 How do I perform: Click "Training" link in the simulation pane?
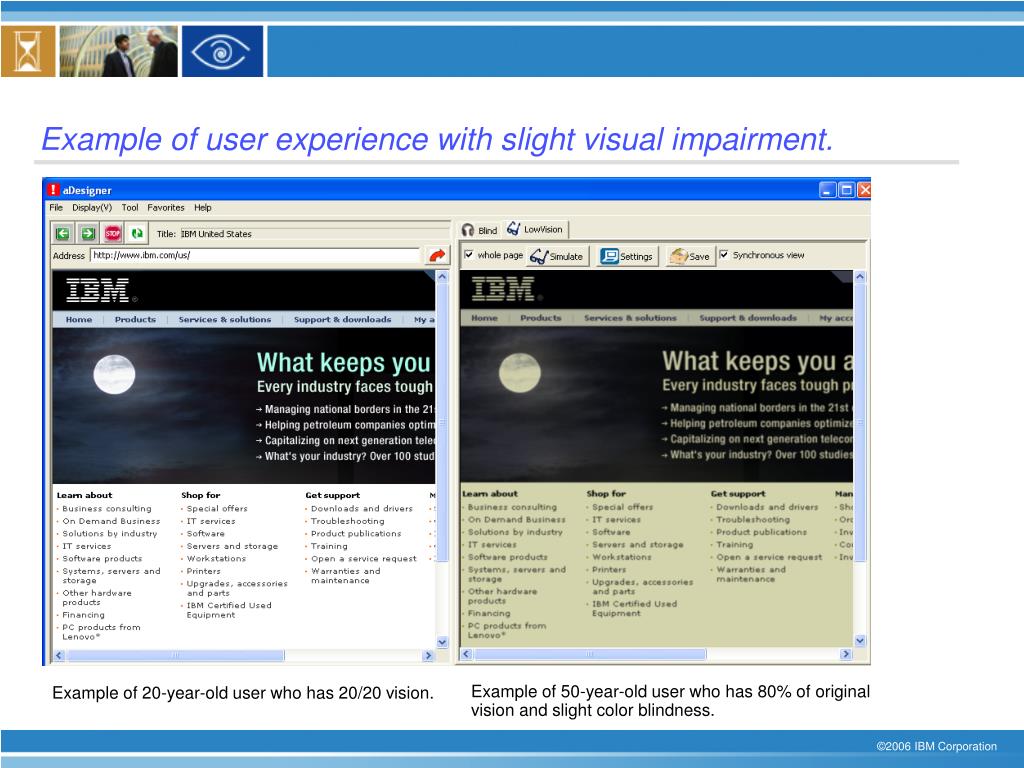tap(735, 545)
